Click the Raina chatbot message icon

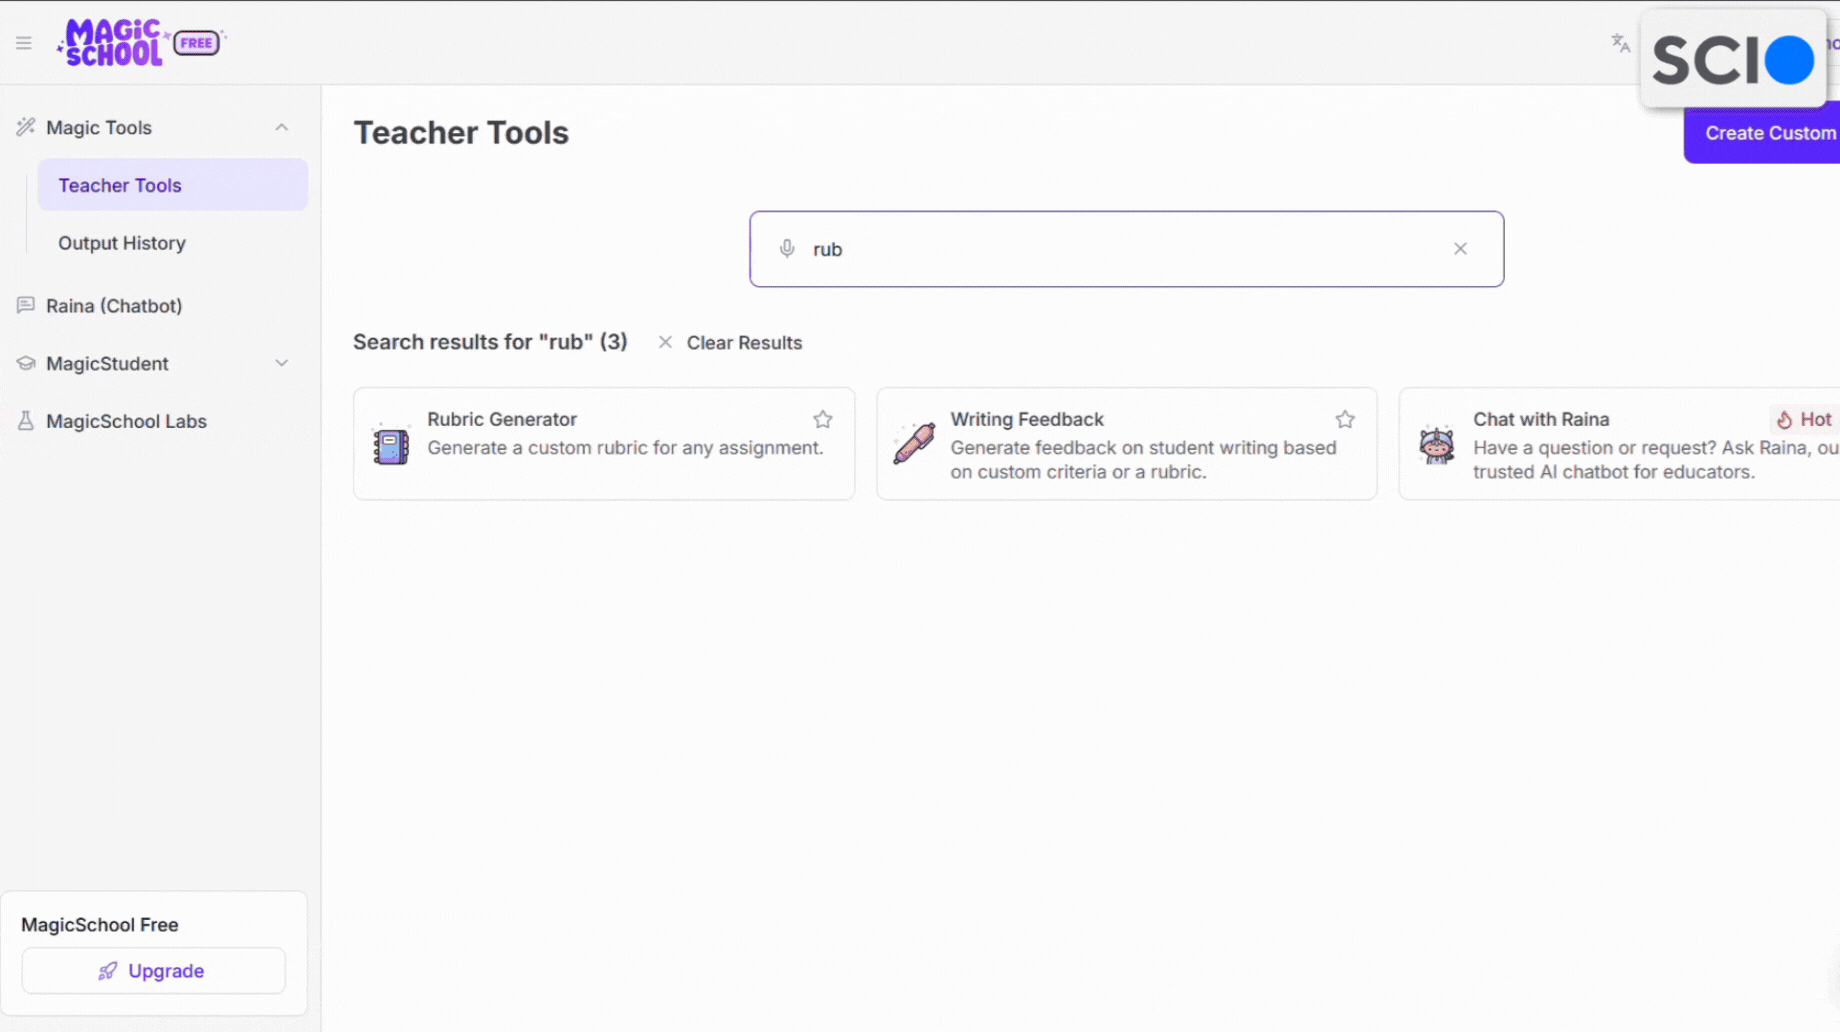[26, 305]
